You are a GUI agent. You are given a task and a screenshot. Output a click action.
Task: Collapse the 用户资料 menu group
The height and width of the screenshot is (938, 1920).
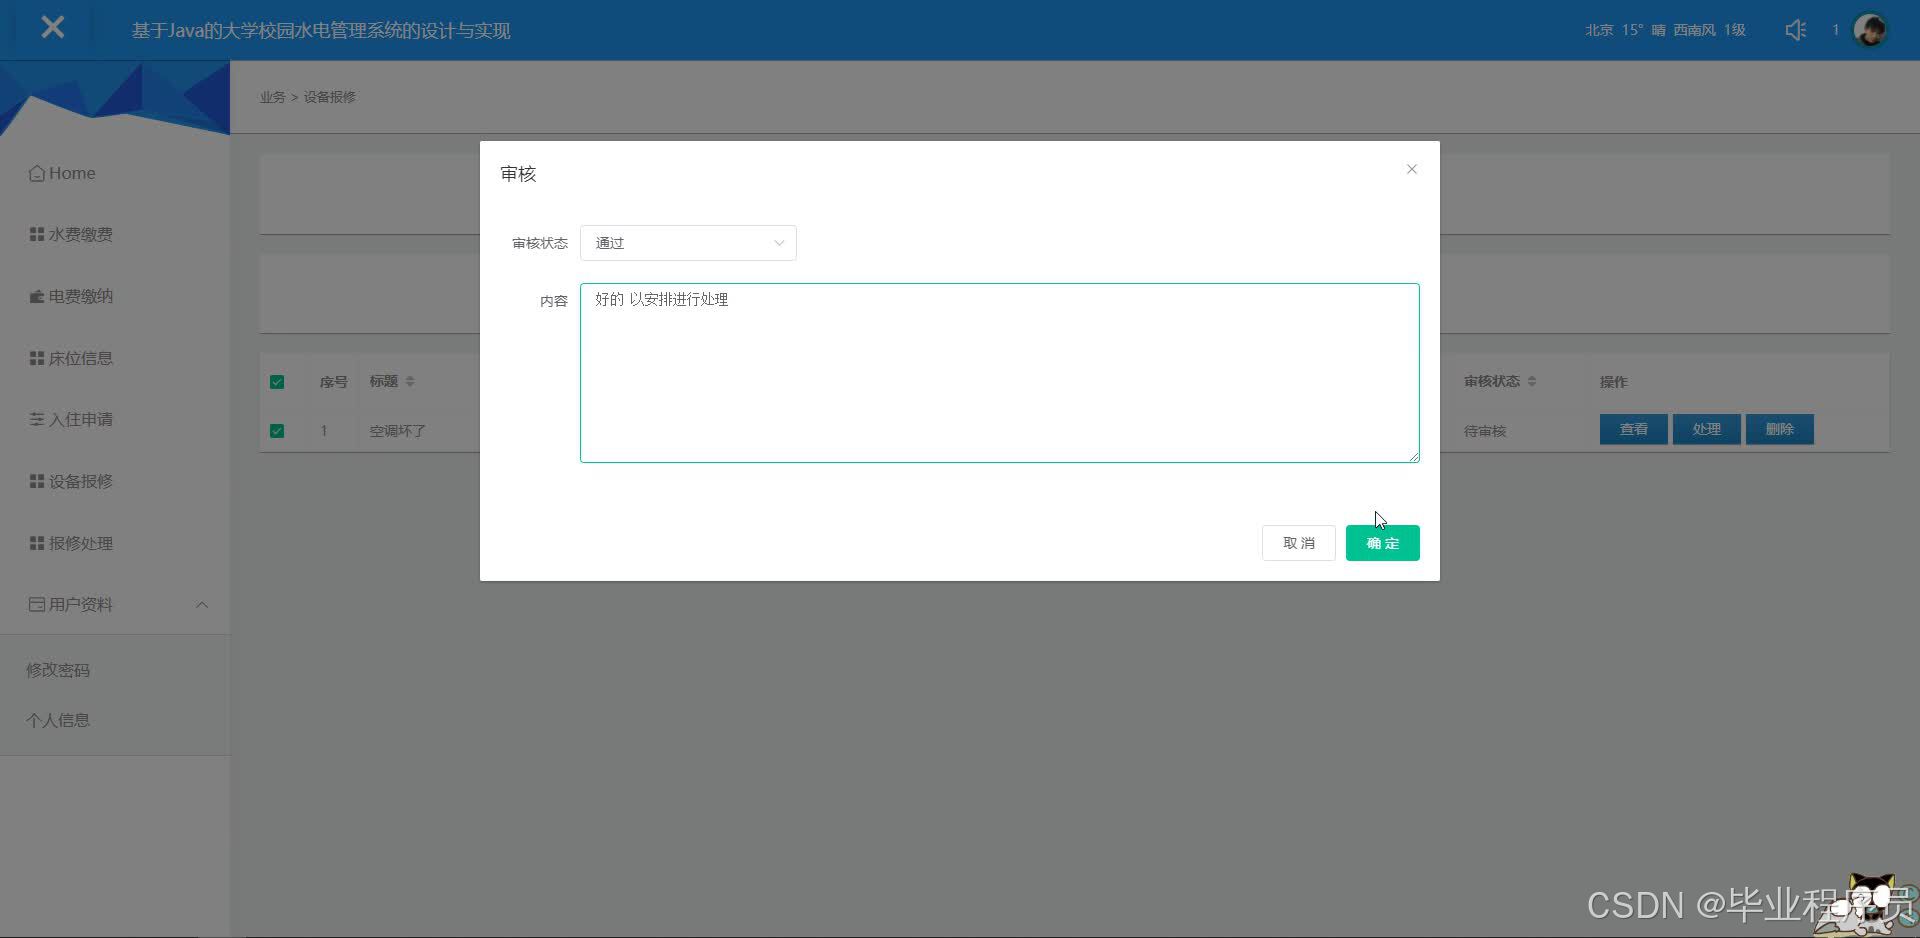pyautogui.click(x=115, y=604)
